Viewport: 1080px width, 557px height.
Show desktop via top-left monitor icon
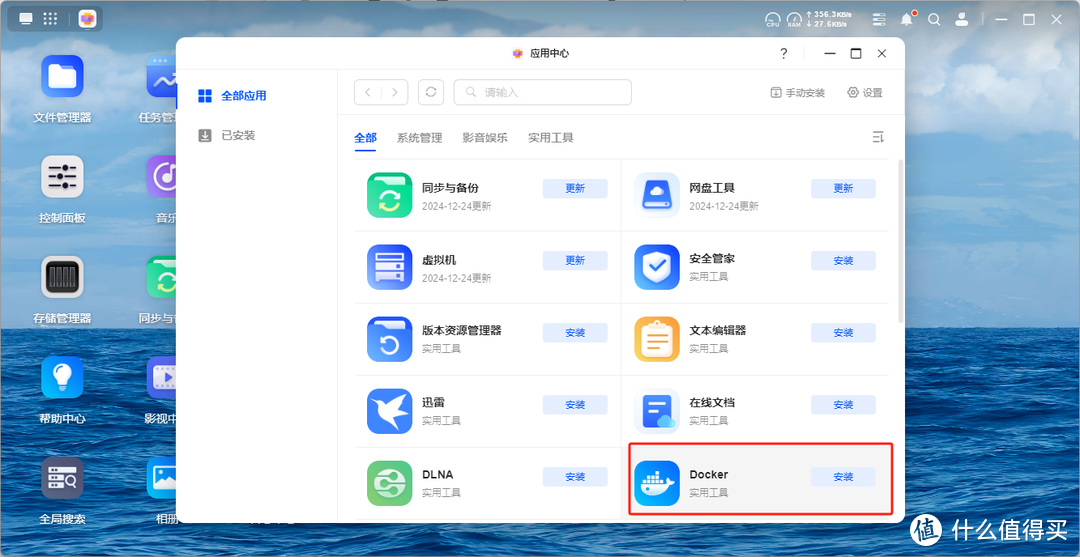pyautogui.click(x=25, y=19)
